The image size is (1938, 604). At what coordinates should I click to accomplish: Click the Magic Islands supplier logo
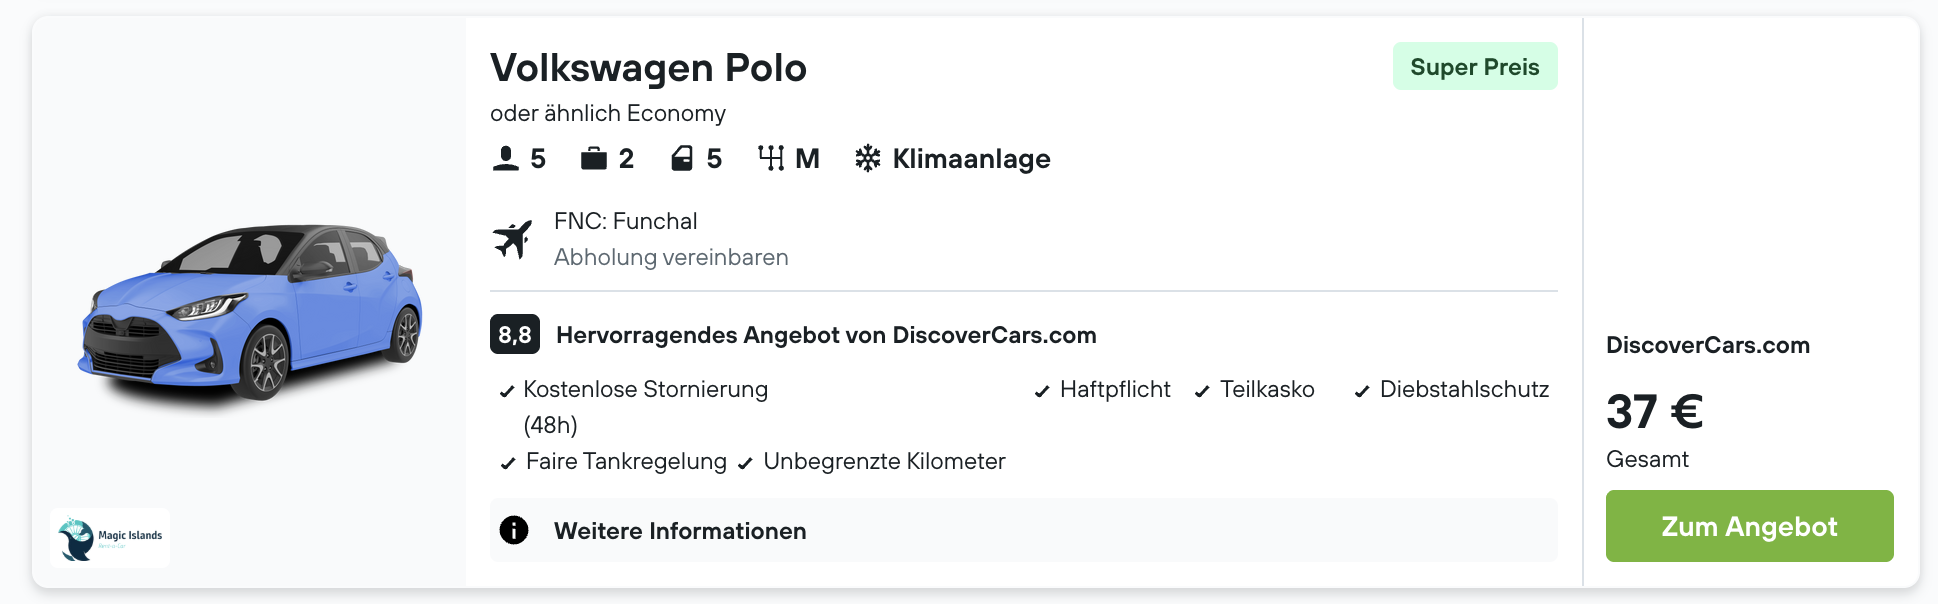click(x=110, y=538)
